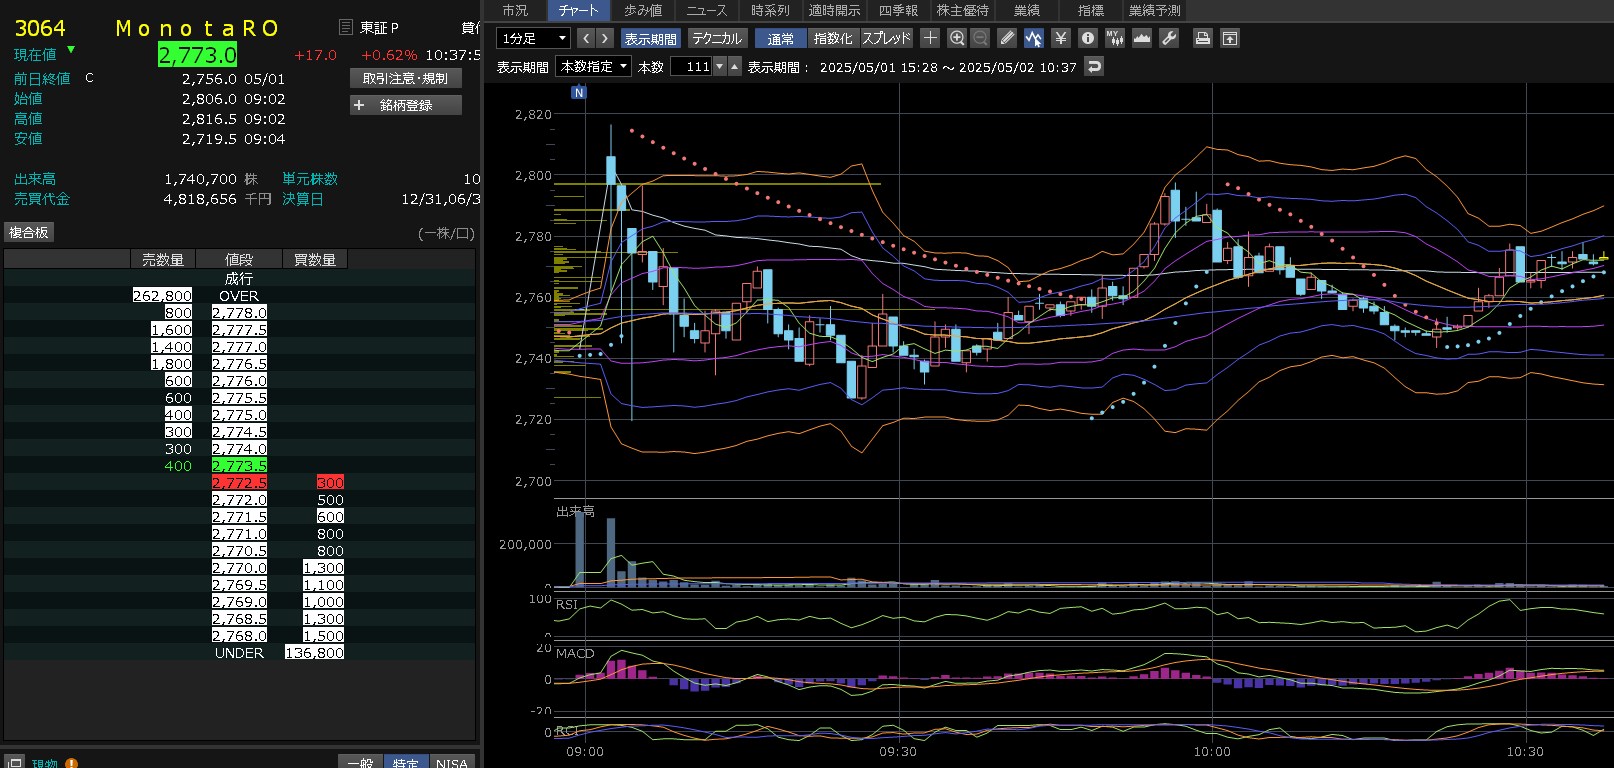Open the 指標 tab

tap(1091, 10)
